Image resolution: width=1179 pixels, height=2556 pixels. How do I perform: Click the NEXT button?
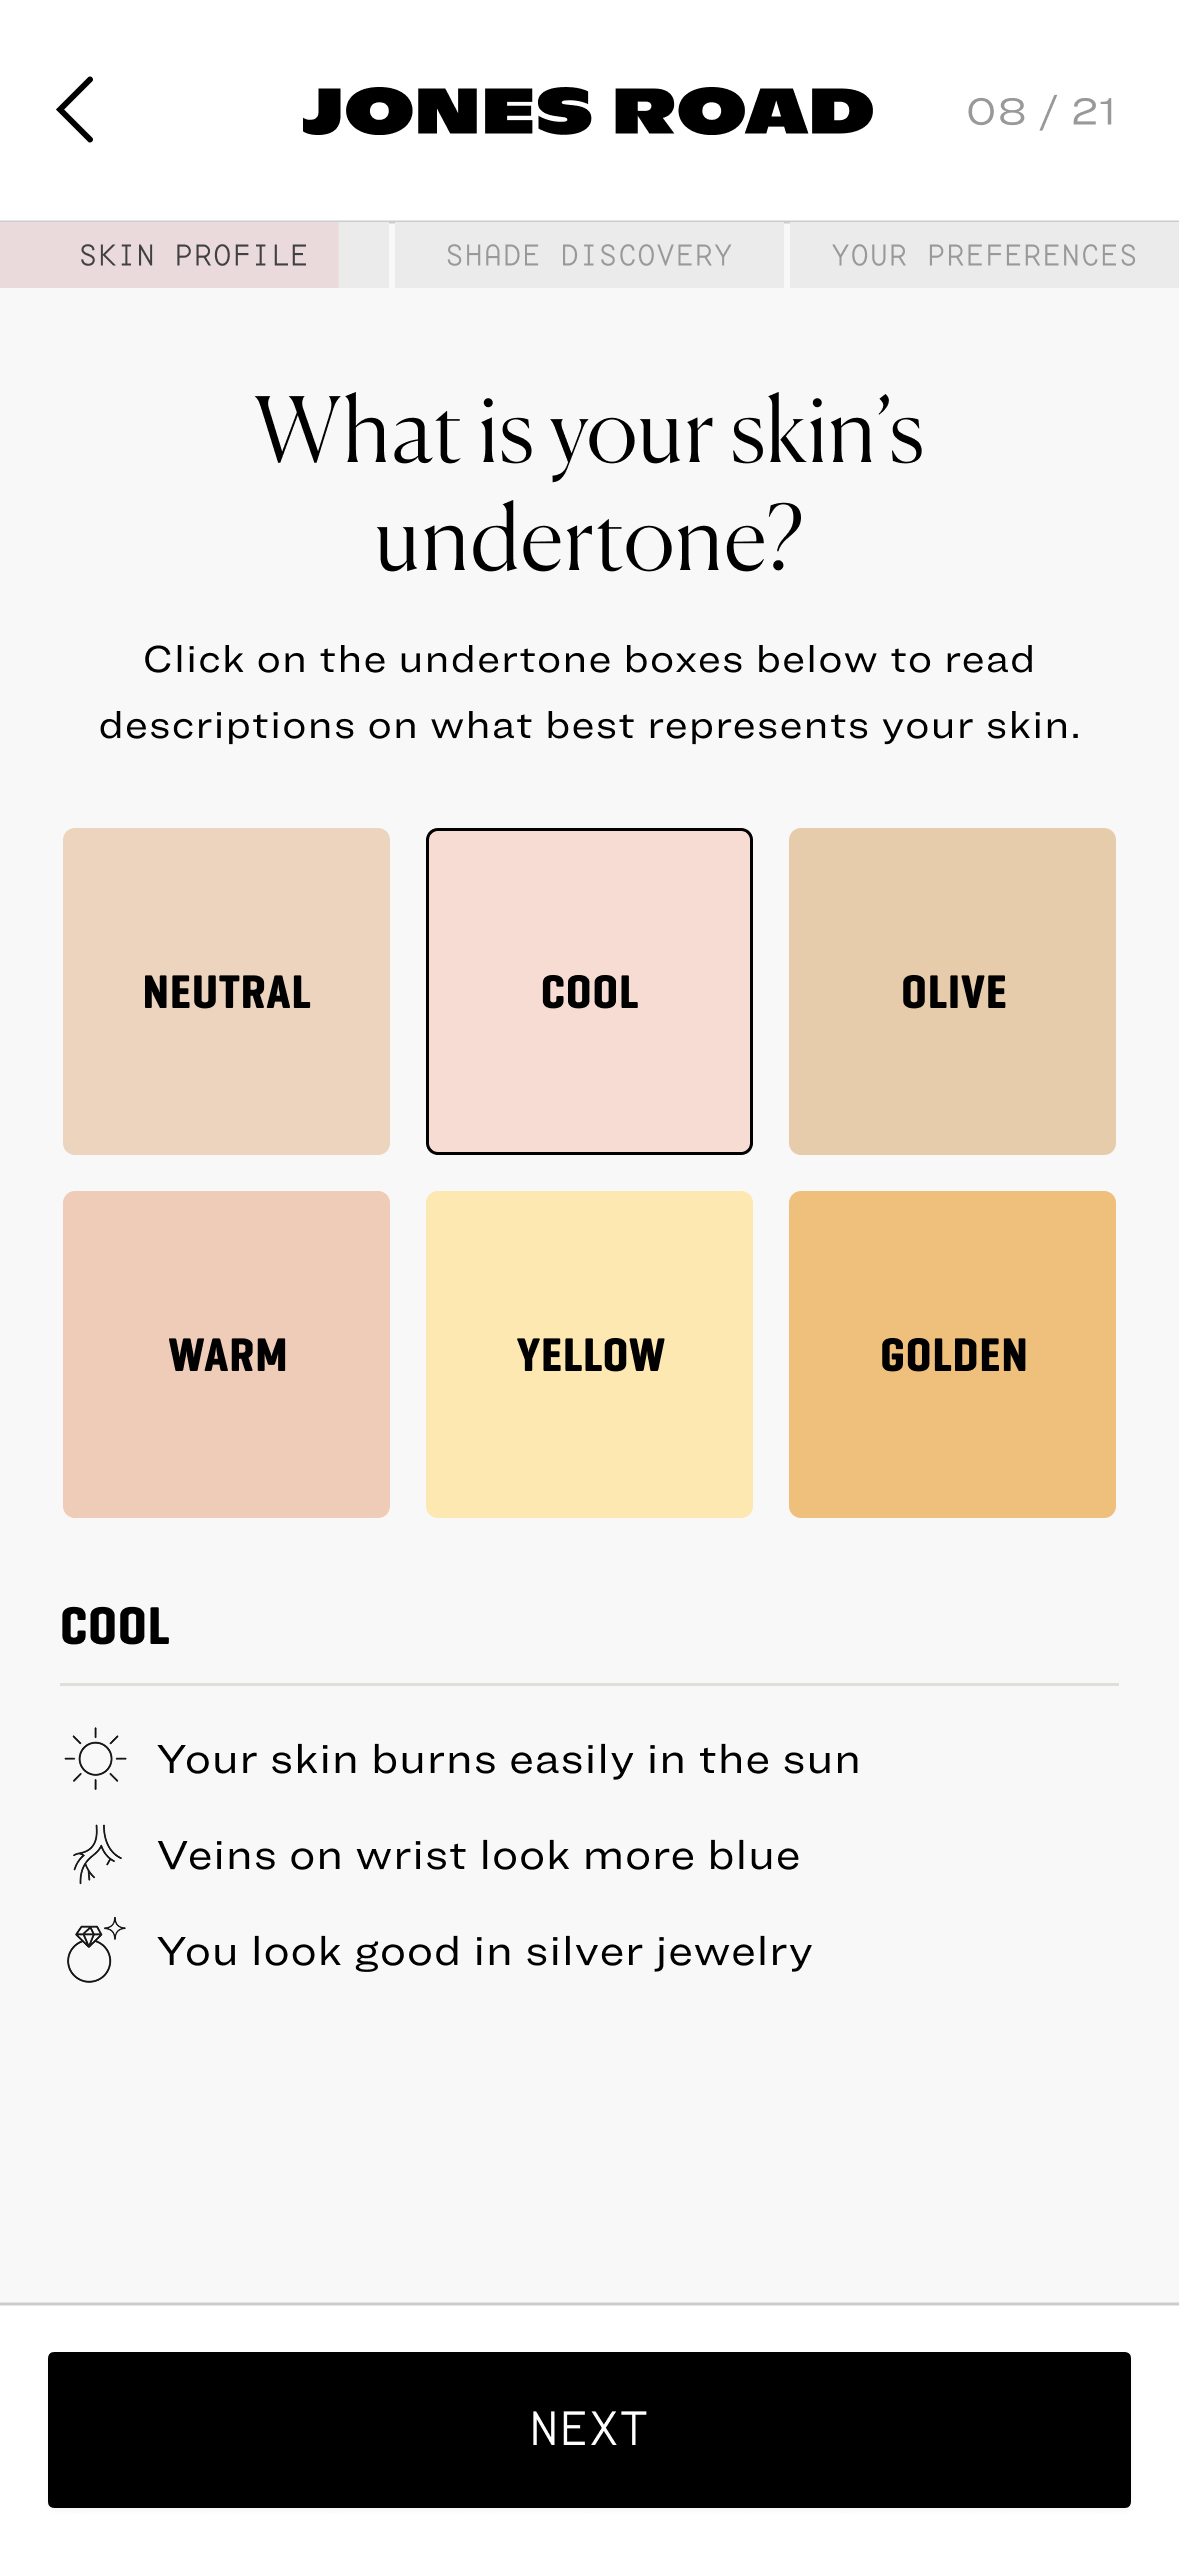(x=589, y=2427)
